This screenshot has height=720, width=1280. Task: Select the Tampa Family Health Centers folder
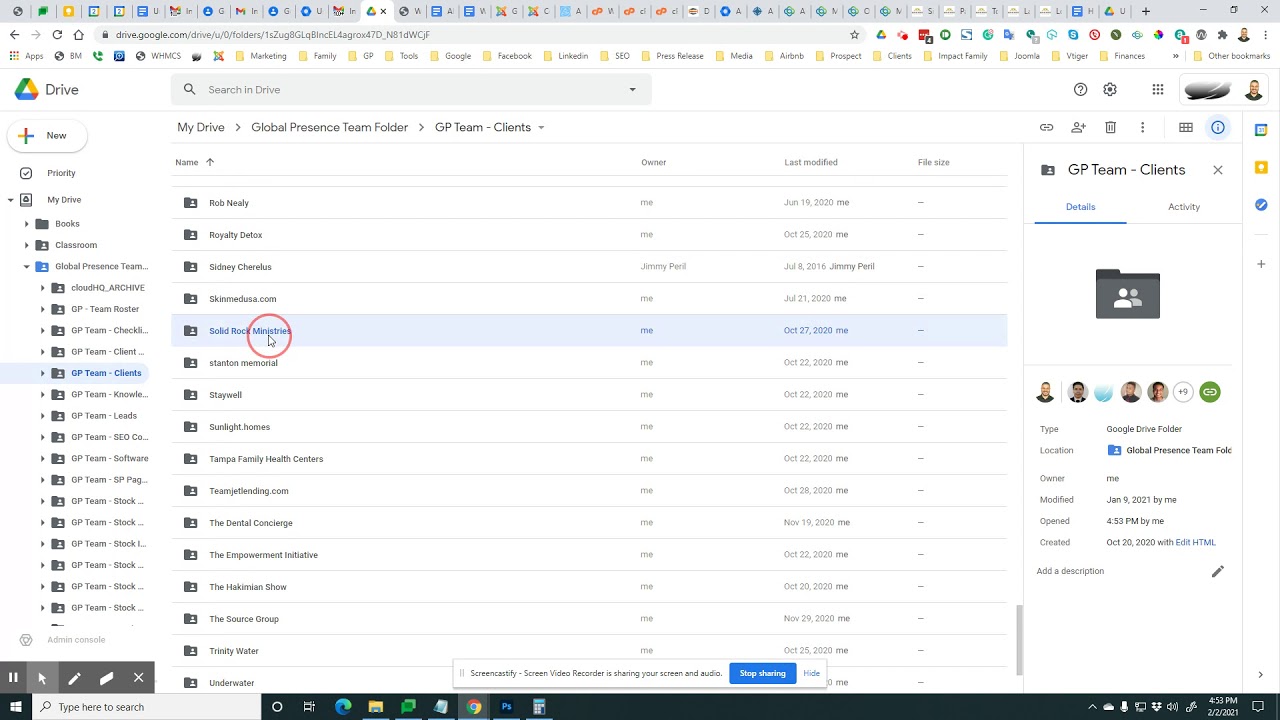point(589,459)
